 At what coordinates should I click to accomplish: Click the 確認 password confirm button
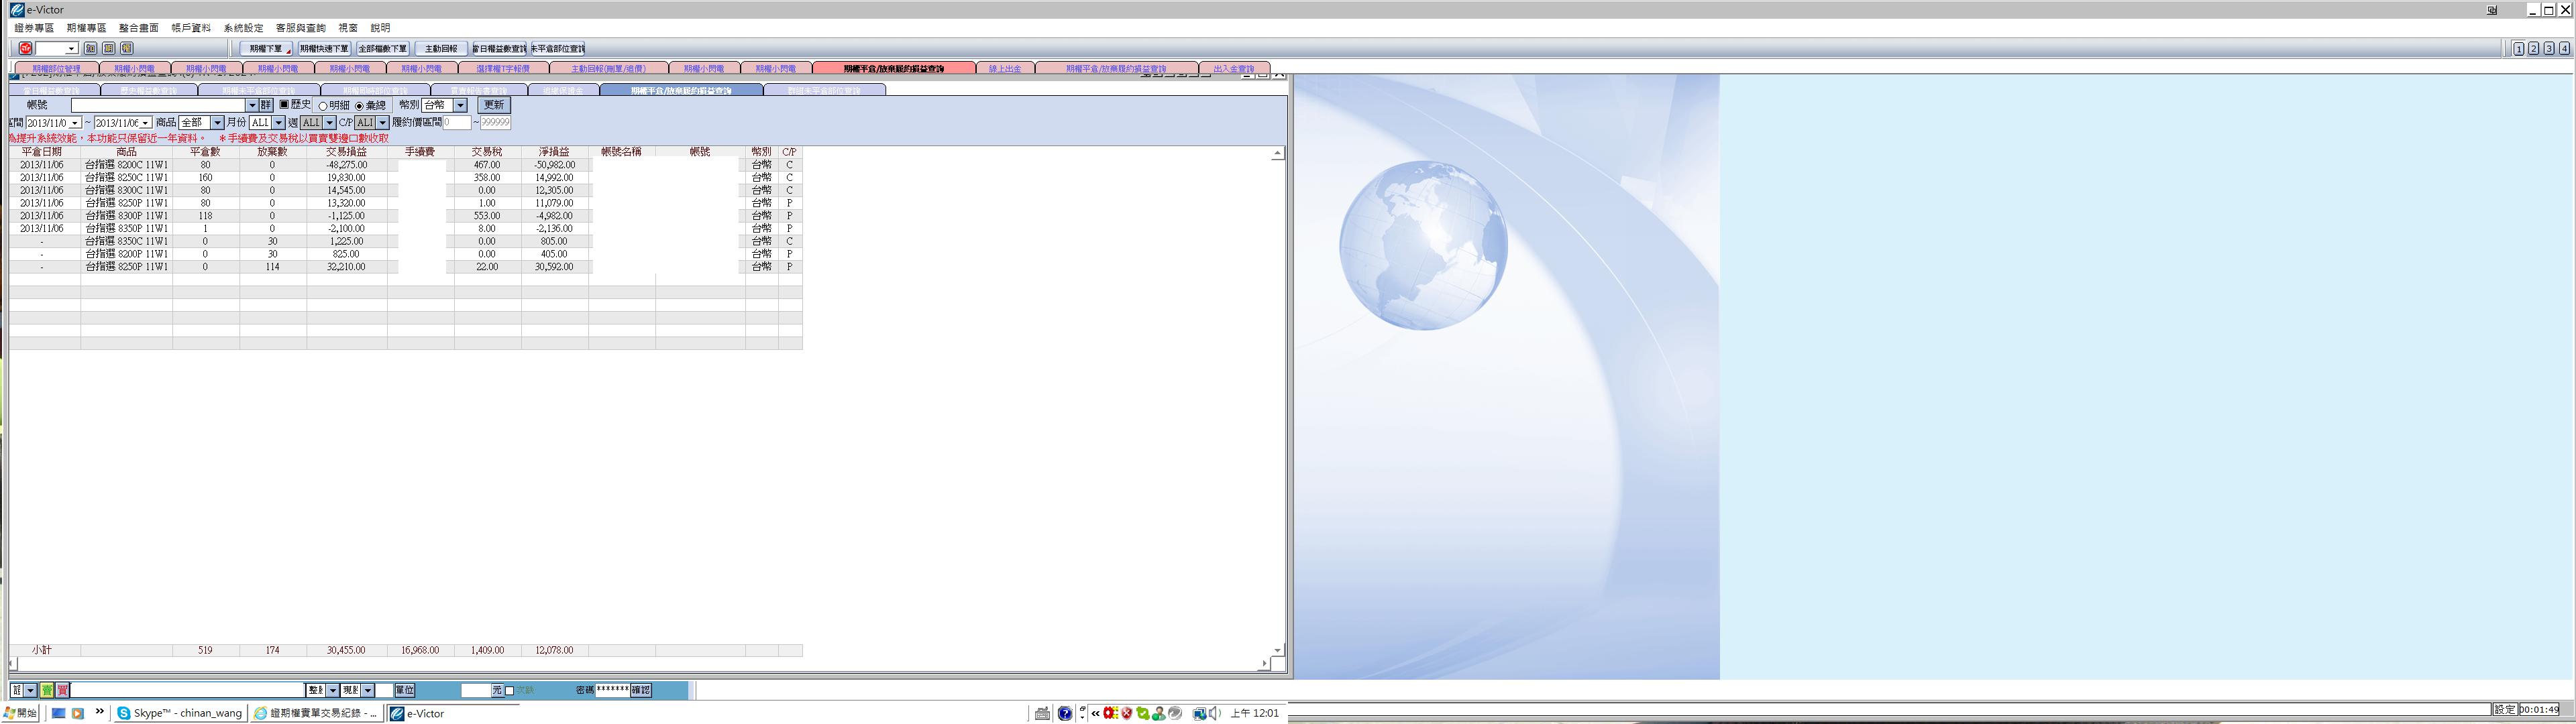click(641, 691)
